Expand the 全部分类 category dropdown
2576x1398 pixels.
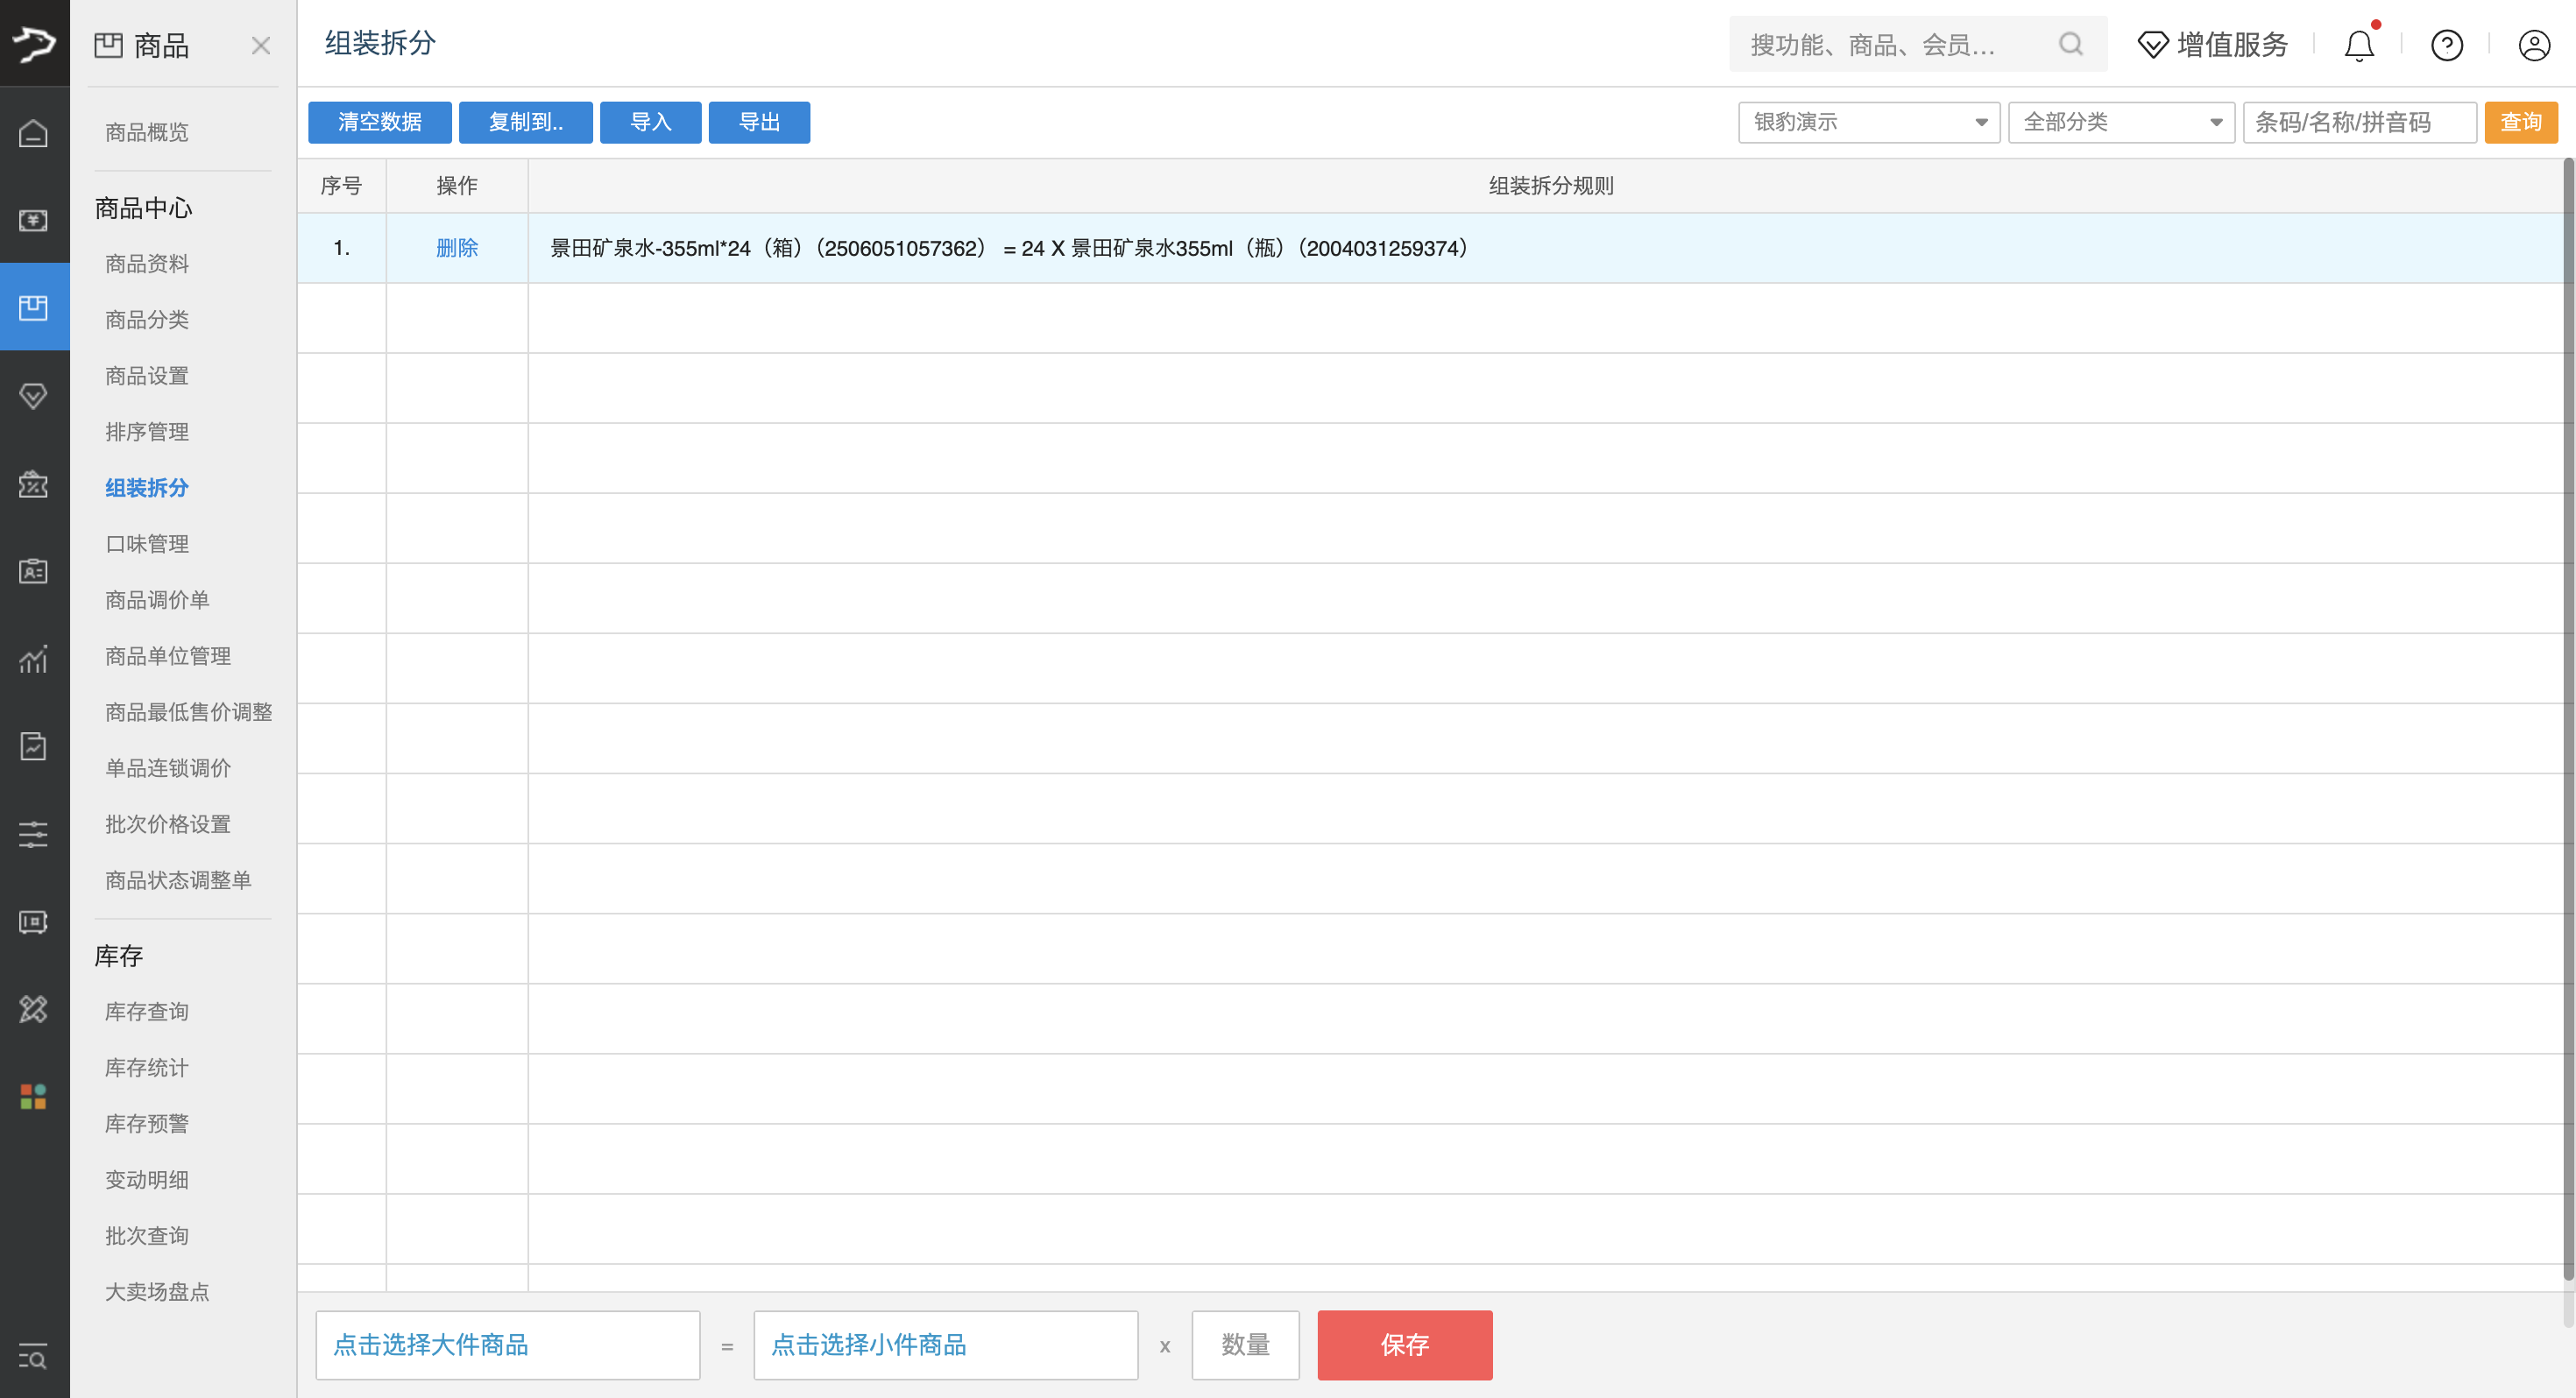(2120, 122)
